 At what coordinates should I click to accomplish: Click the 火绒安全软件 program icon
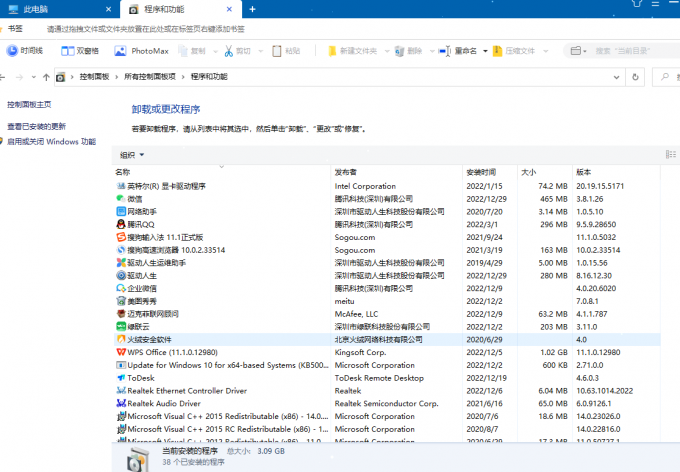pyautogui.click(x=121, y=340)
